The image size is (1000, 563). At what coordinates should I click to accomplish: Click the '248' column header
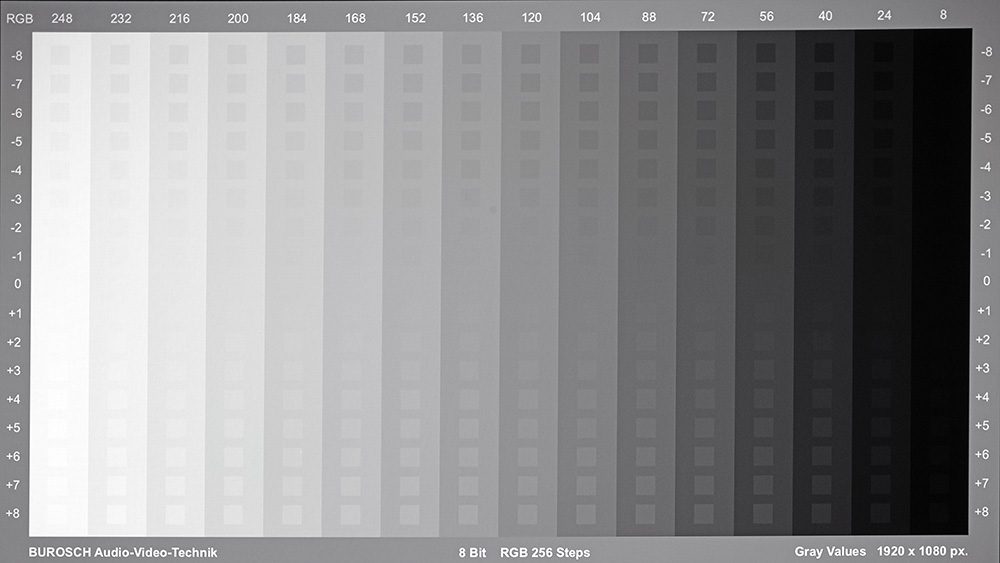62,18
